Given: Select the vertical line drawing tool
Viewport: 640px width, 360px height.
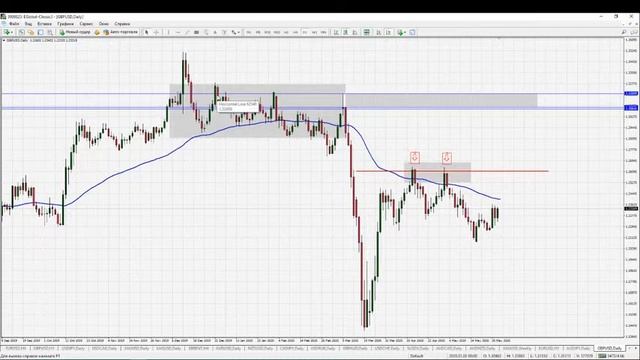Looking at the screenshot, I should pos(168,32).
